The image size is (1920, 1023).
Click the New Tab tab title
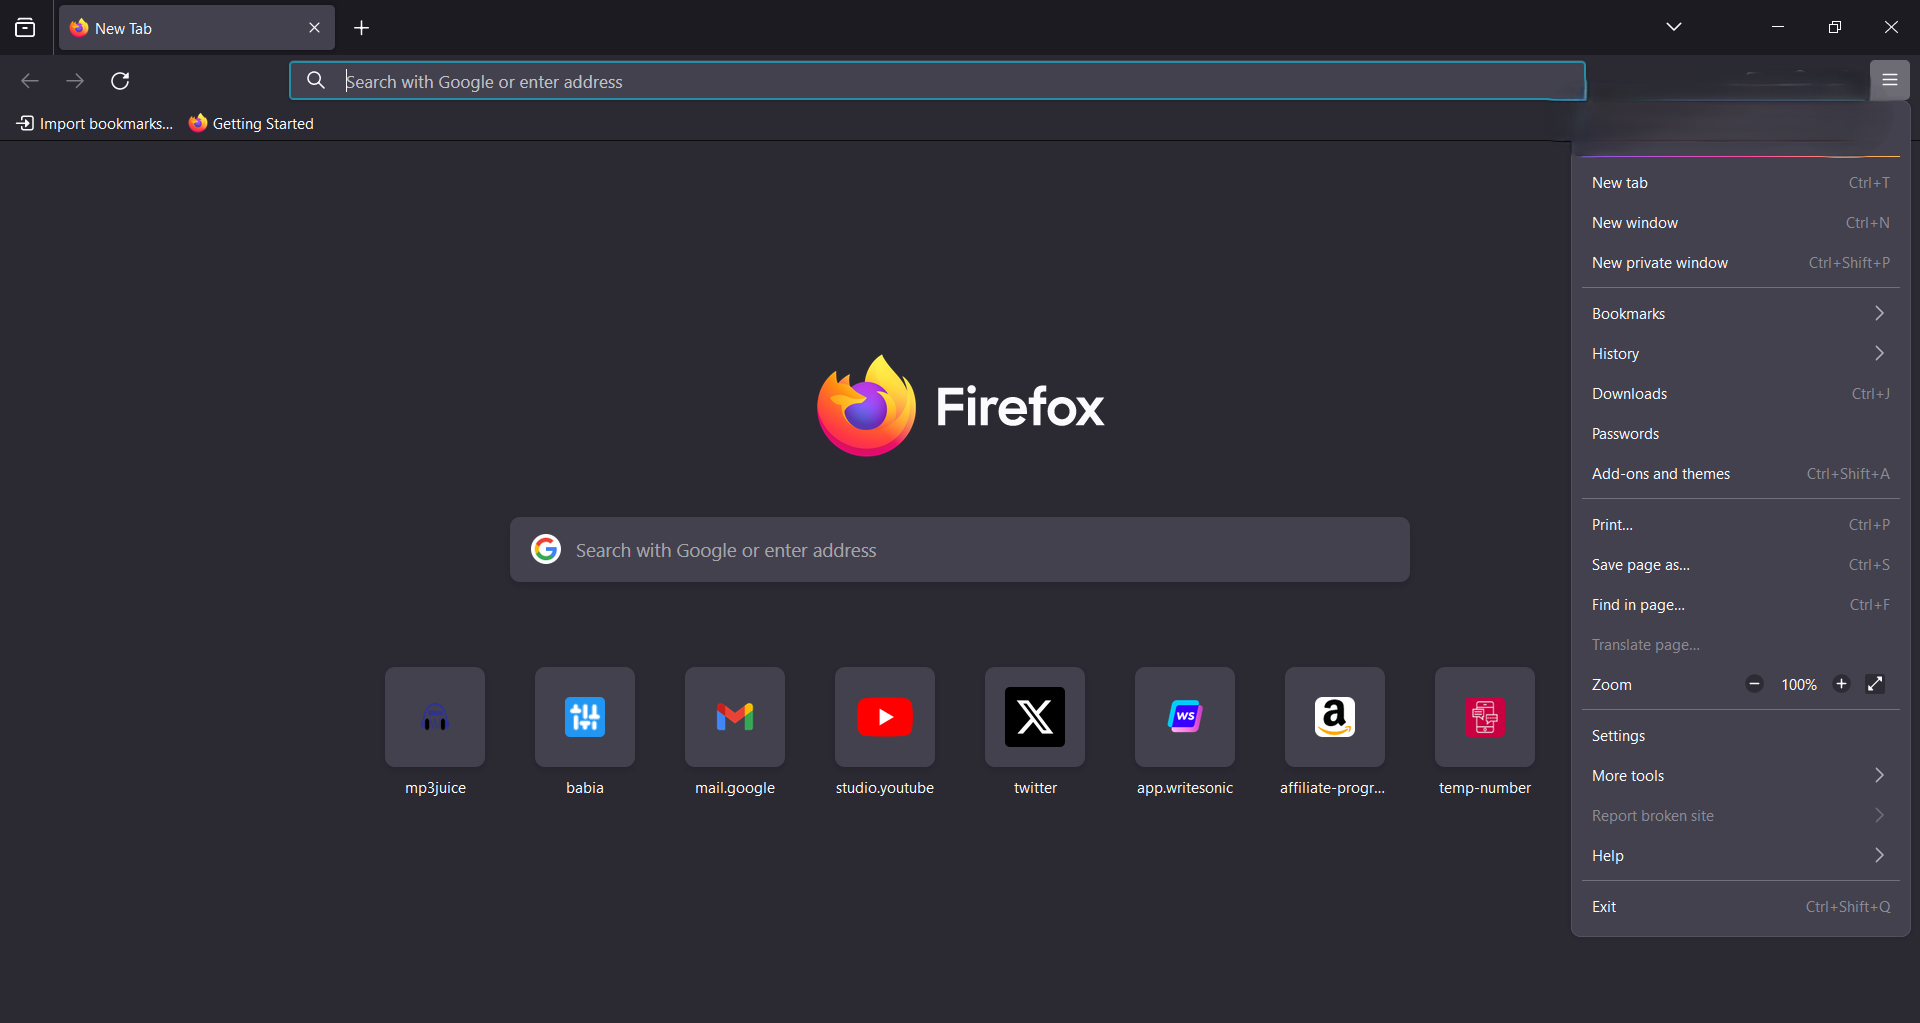tap(123, 29)
